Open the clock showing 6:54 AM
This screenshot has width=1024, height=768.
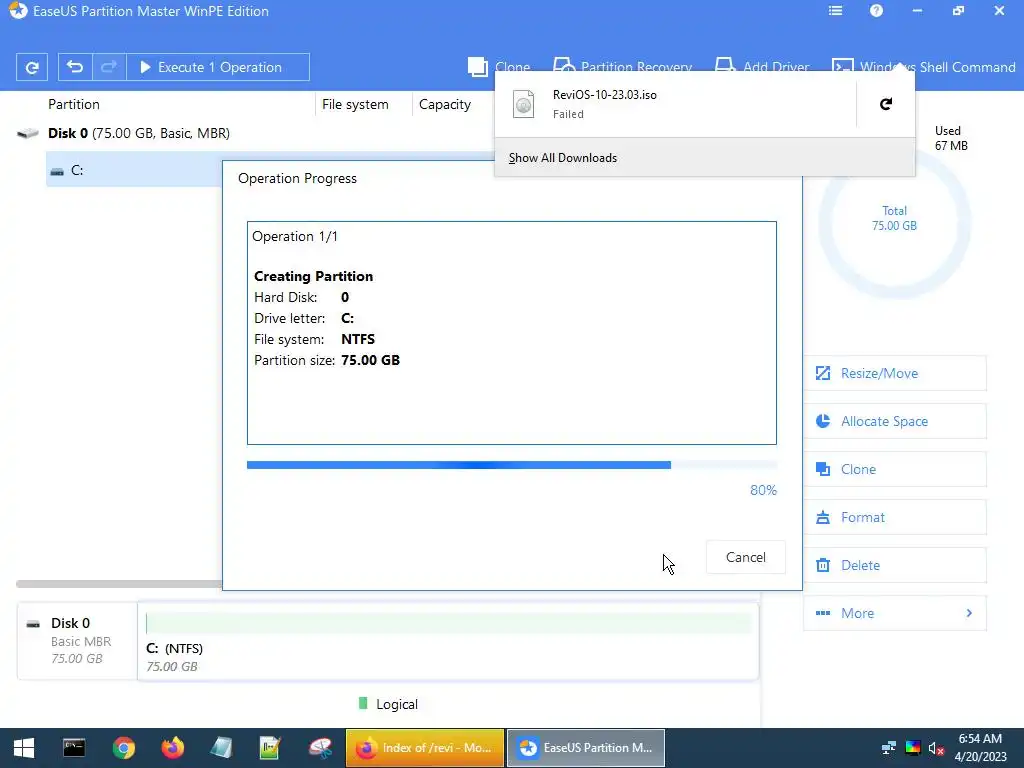[980, 748]
